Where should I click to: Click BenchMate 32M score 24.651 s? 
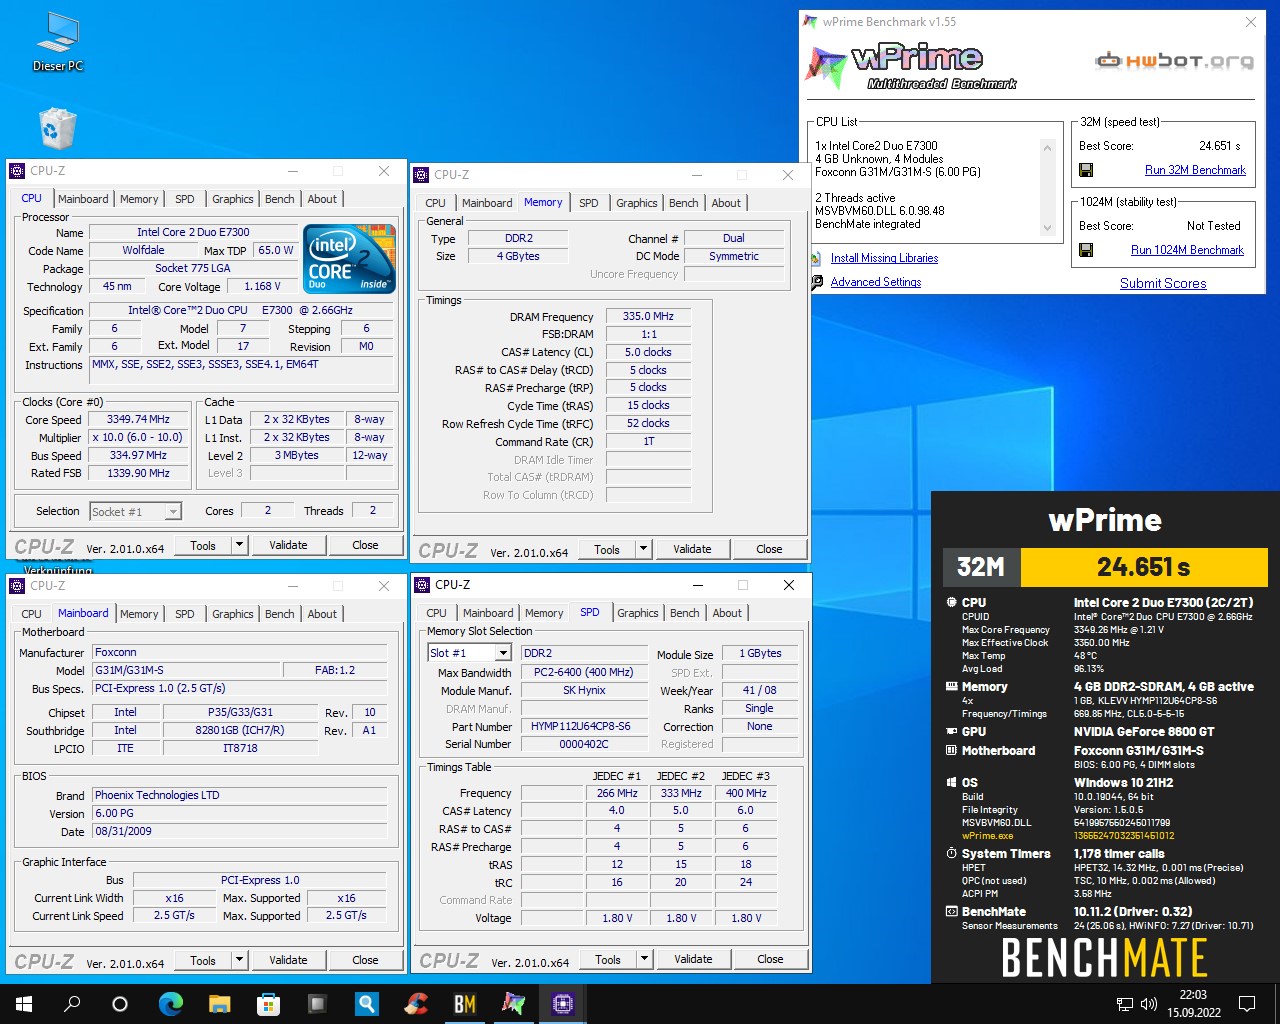1144,568
